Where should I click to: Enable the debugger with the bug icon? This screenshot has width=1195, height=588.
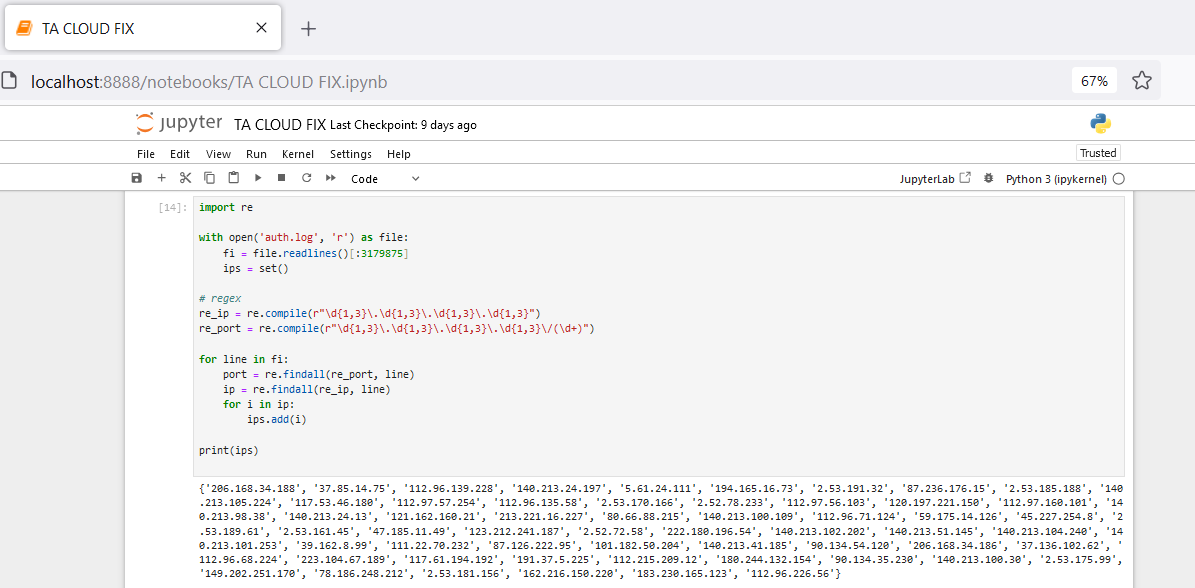click(988, 178)
